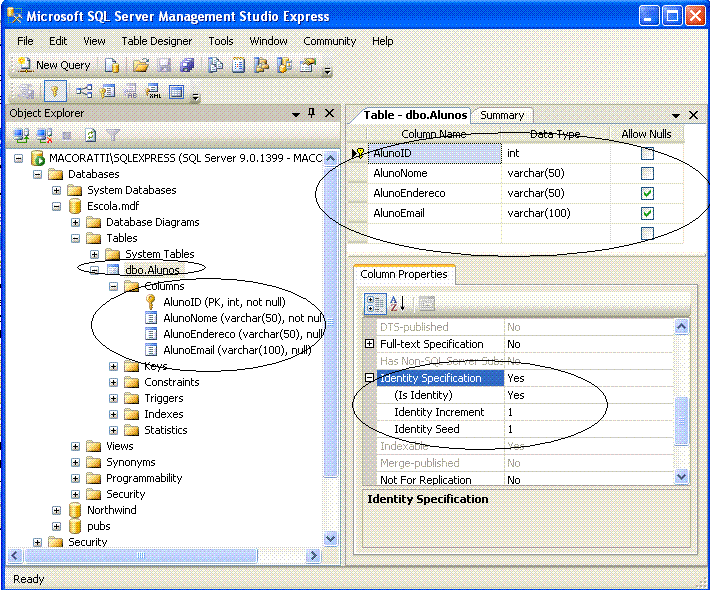Screen dimensions: 710x590
Task: Toggle Allow Nulls checkbox in empty row
Action: click(647, 233)
